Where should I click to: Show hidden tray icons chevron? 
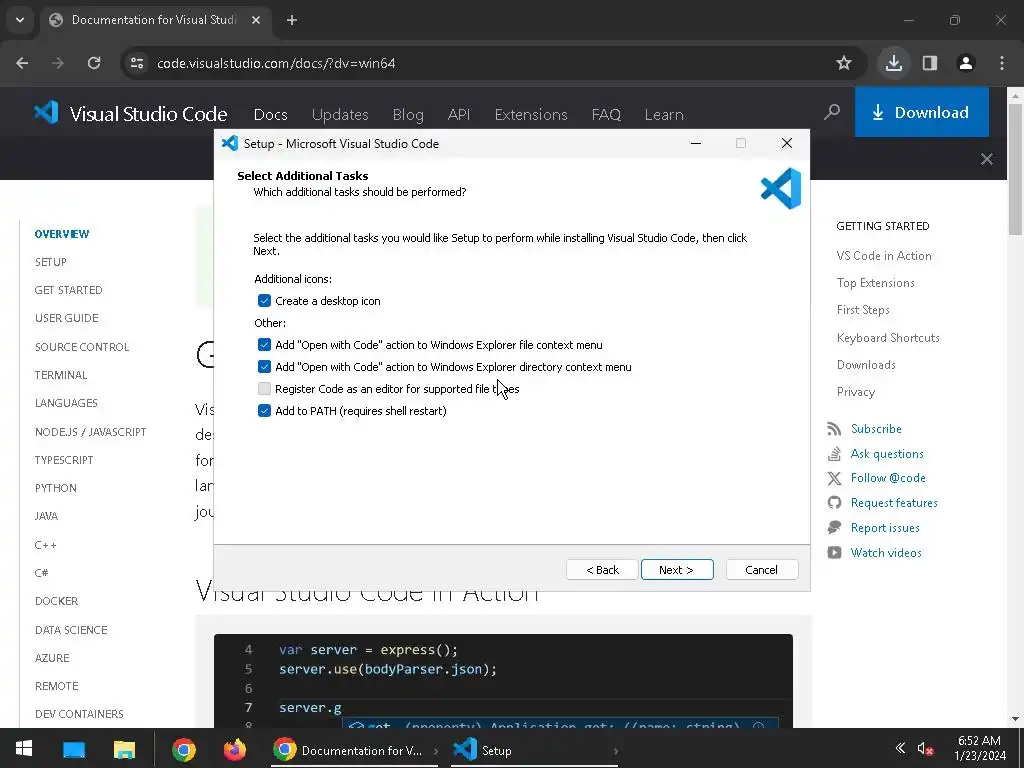point(900,748)
